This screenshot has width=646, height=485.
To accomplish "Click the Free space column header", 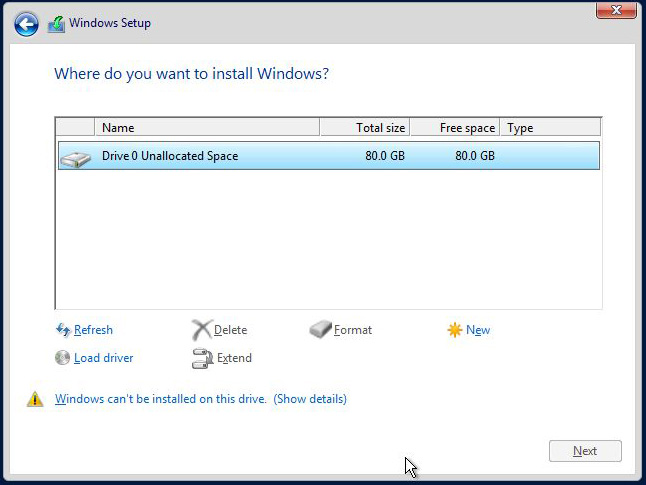I will pyautogui.click(x=455, y=128).
